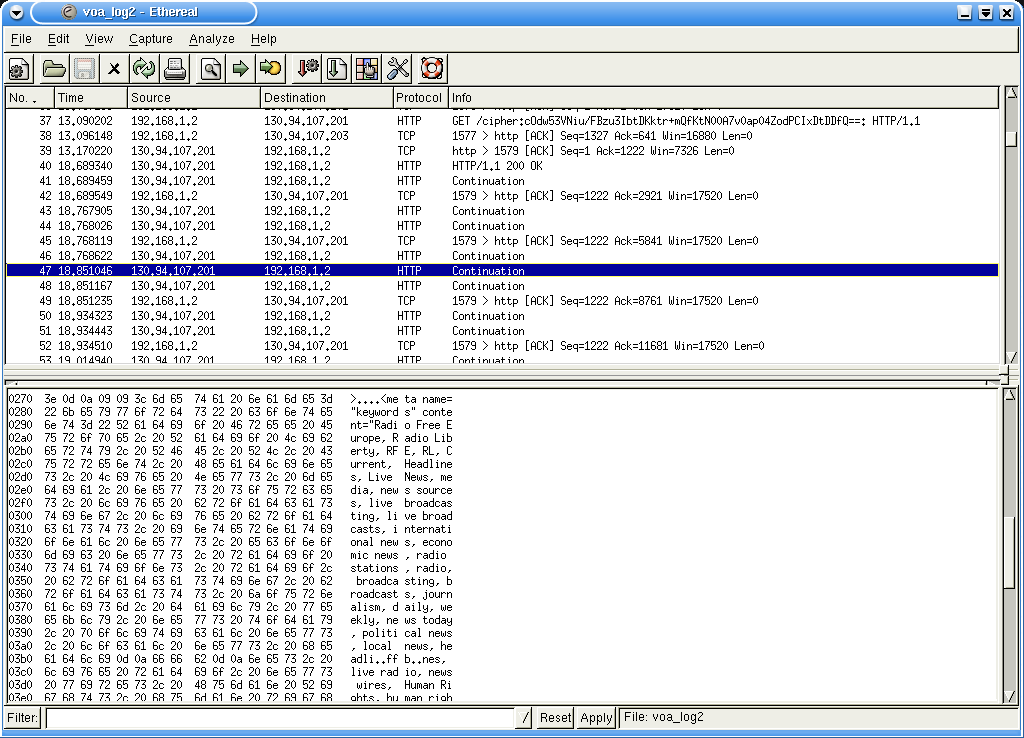Open a capture file with folder icon
This screenshot has height=738, width=1024.
pos(54,69)
